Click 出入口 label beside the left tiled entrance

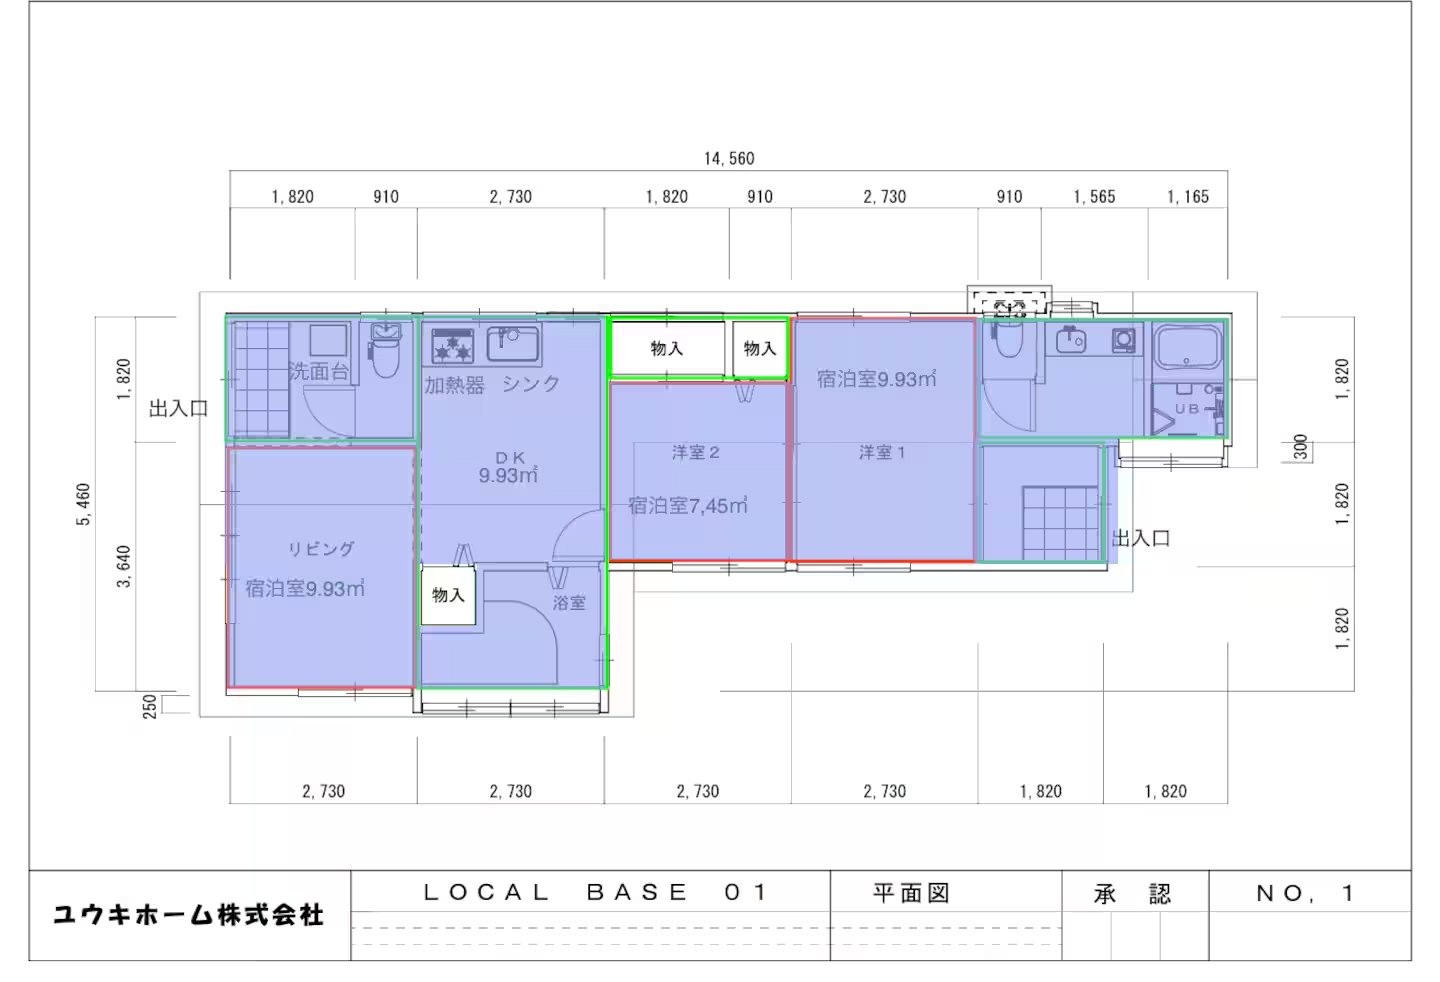coord(179,409)
